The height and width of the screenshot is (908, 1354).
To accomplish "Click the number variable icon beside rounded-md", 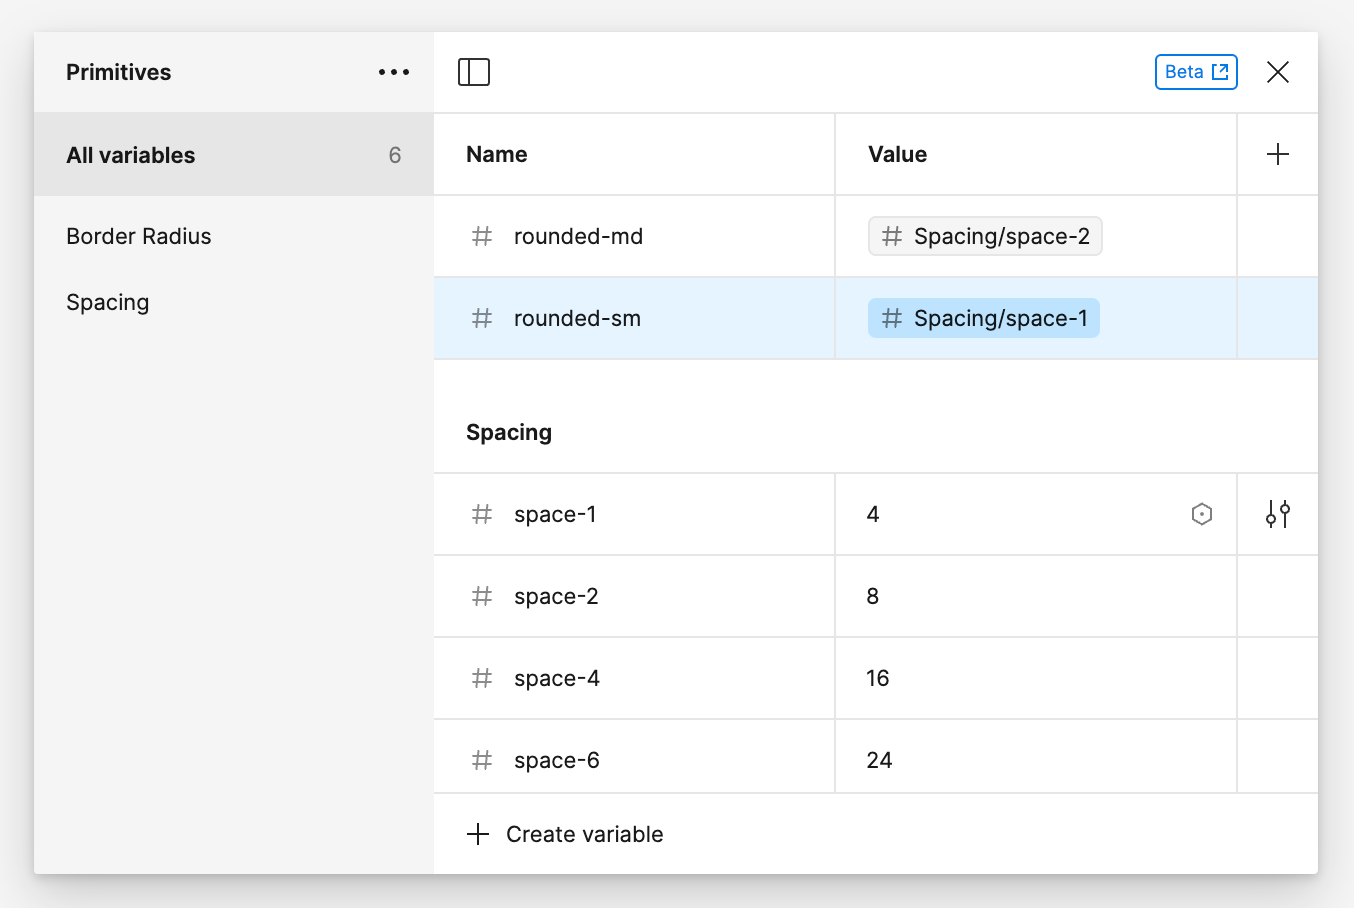I will click(482, 236).
